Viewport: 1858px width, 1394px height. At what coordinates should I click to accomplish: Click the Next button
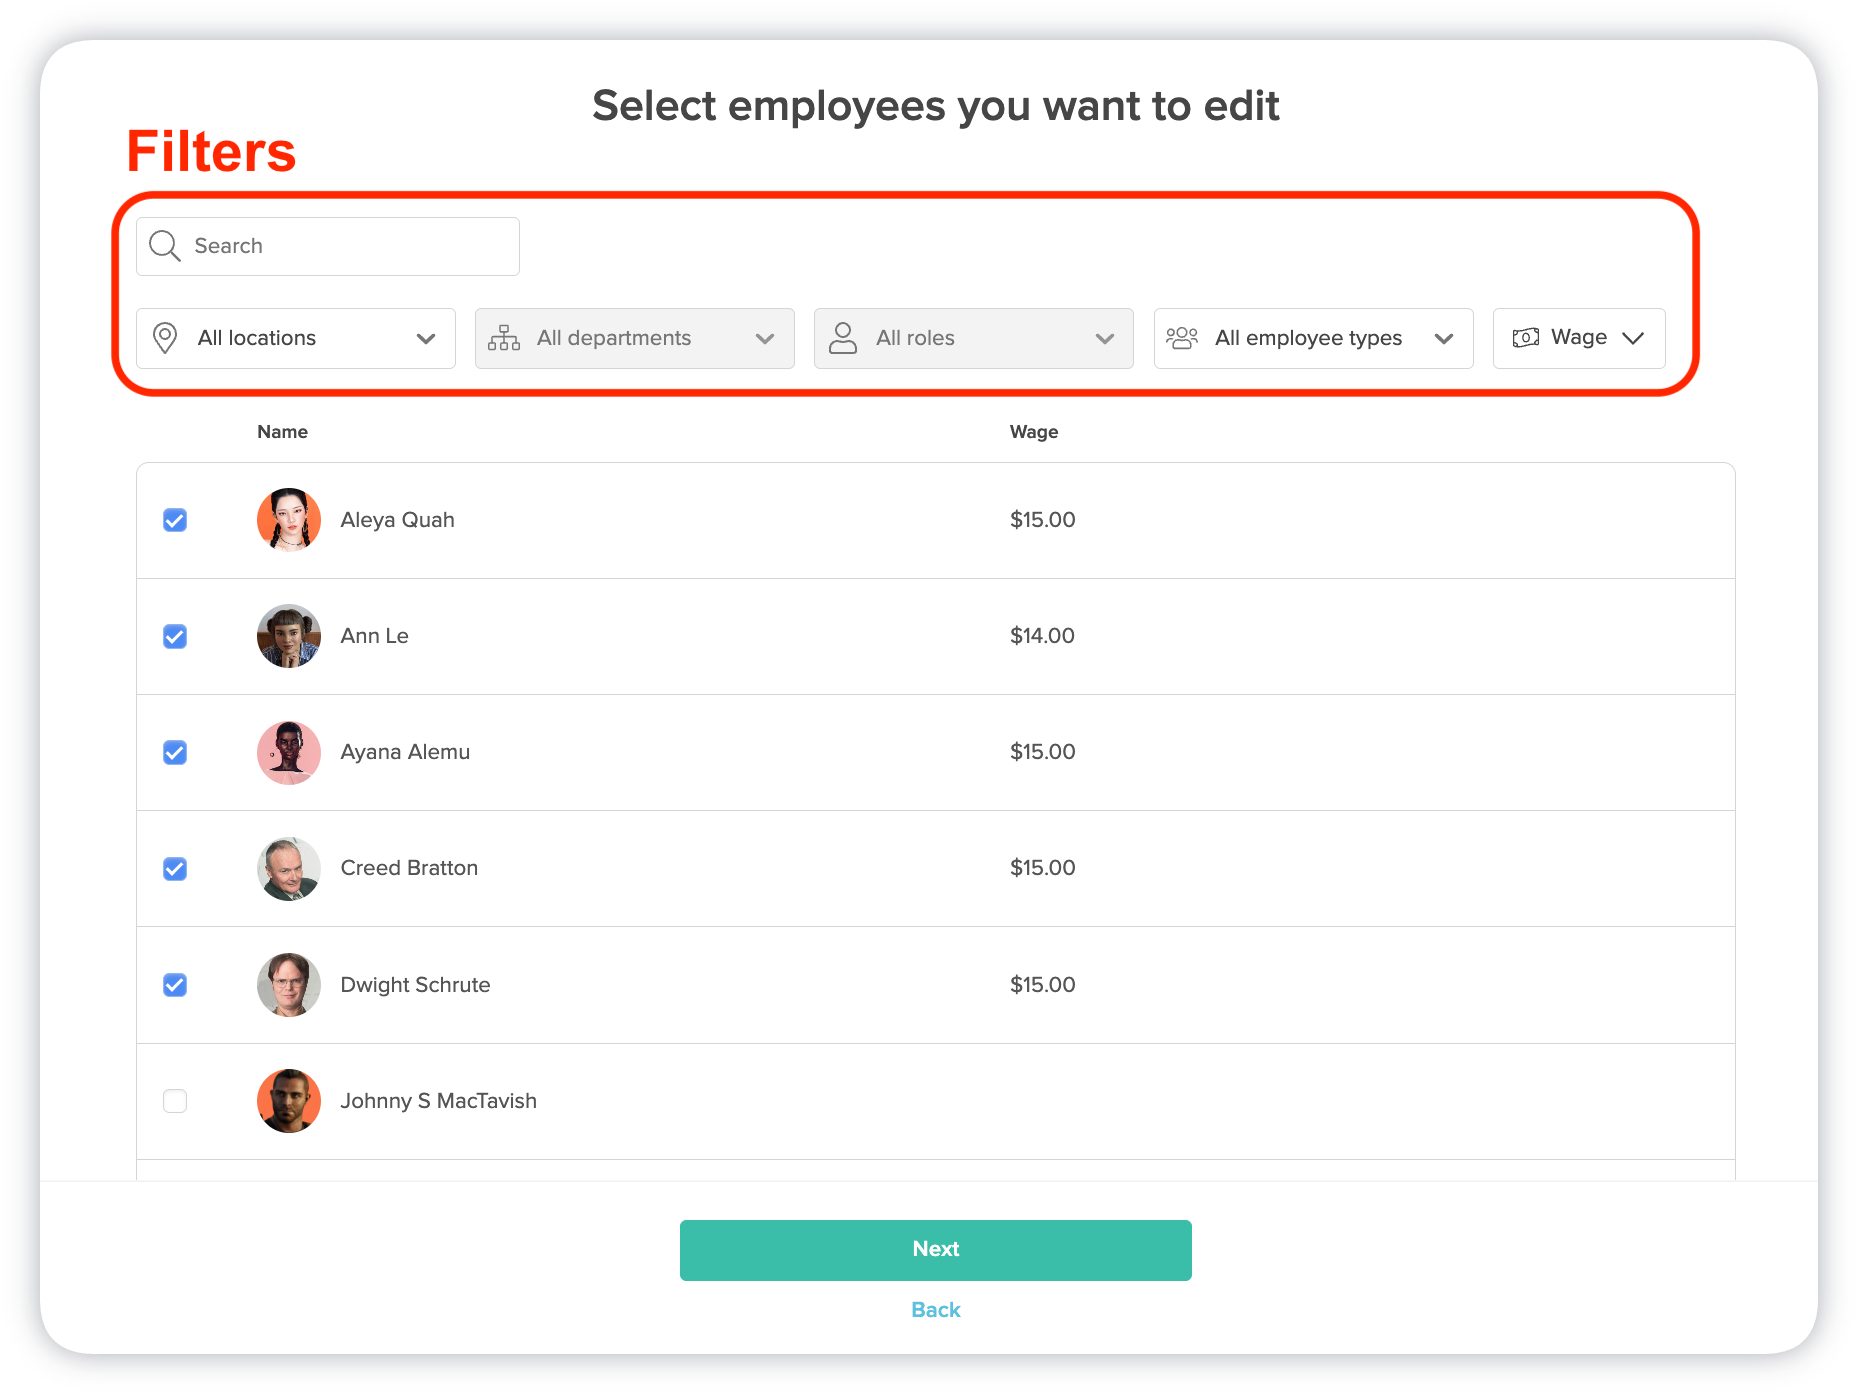(x=934, y=1249)
